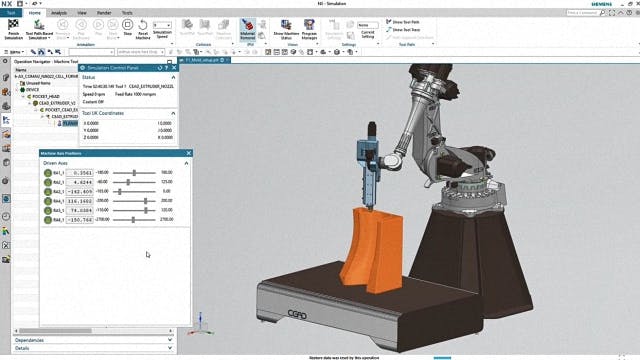Open the Quick Access save icon beside NX logo
The height and width of the screenshot is (360, 640).
pyautogui.click(x=20, y=4)
